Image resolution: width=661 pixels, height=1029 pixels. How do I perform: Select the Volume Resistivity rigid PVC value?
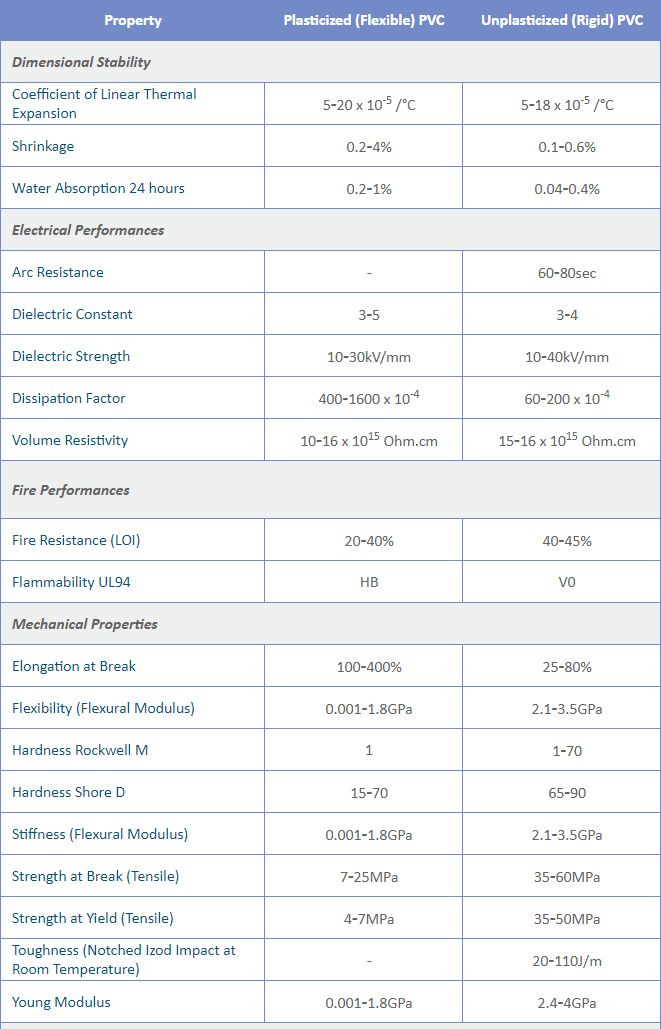(567, 440)
